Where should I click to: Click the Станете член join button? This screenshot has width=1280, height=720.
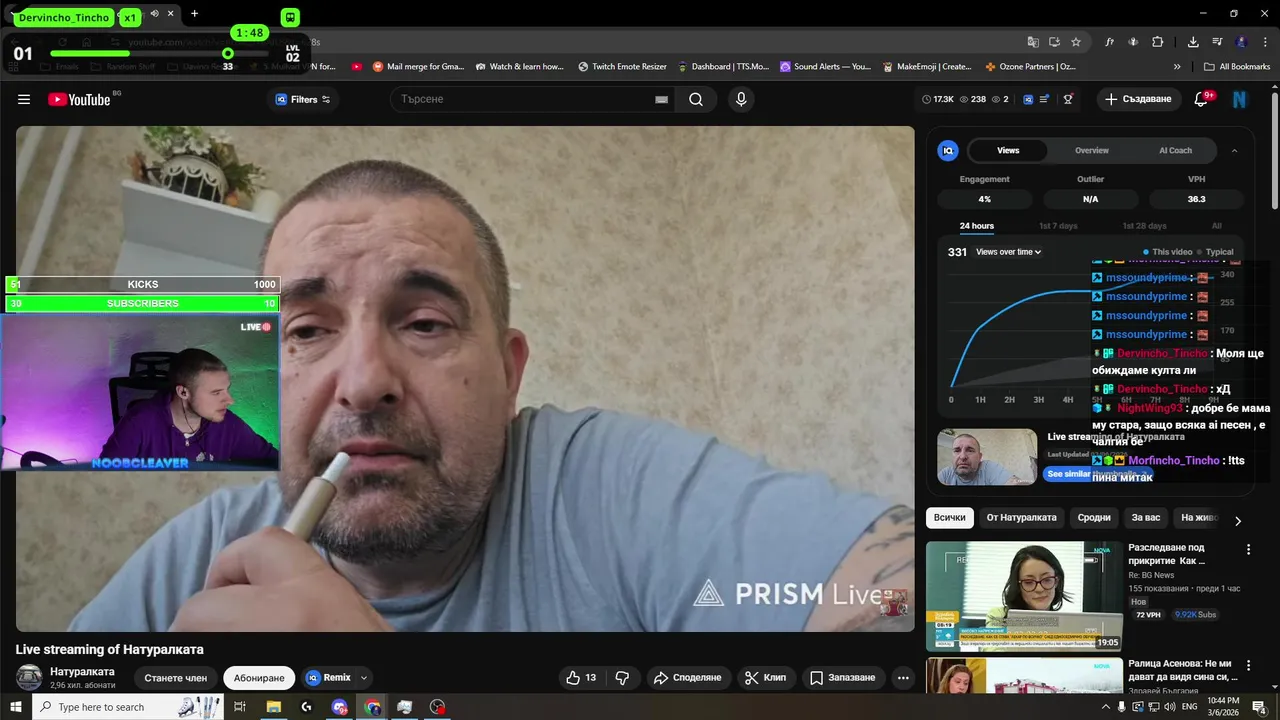coord(175,678)
